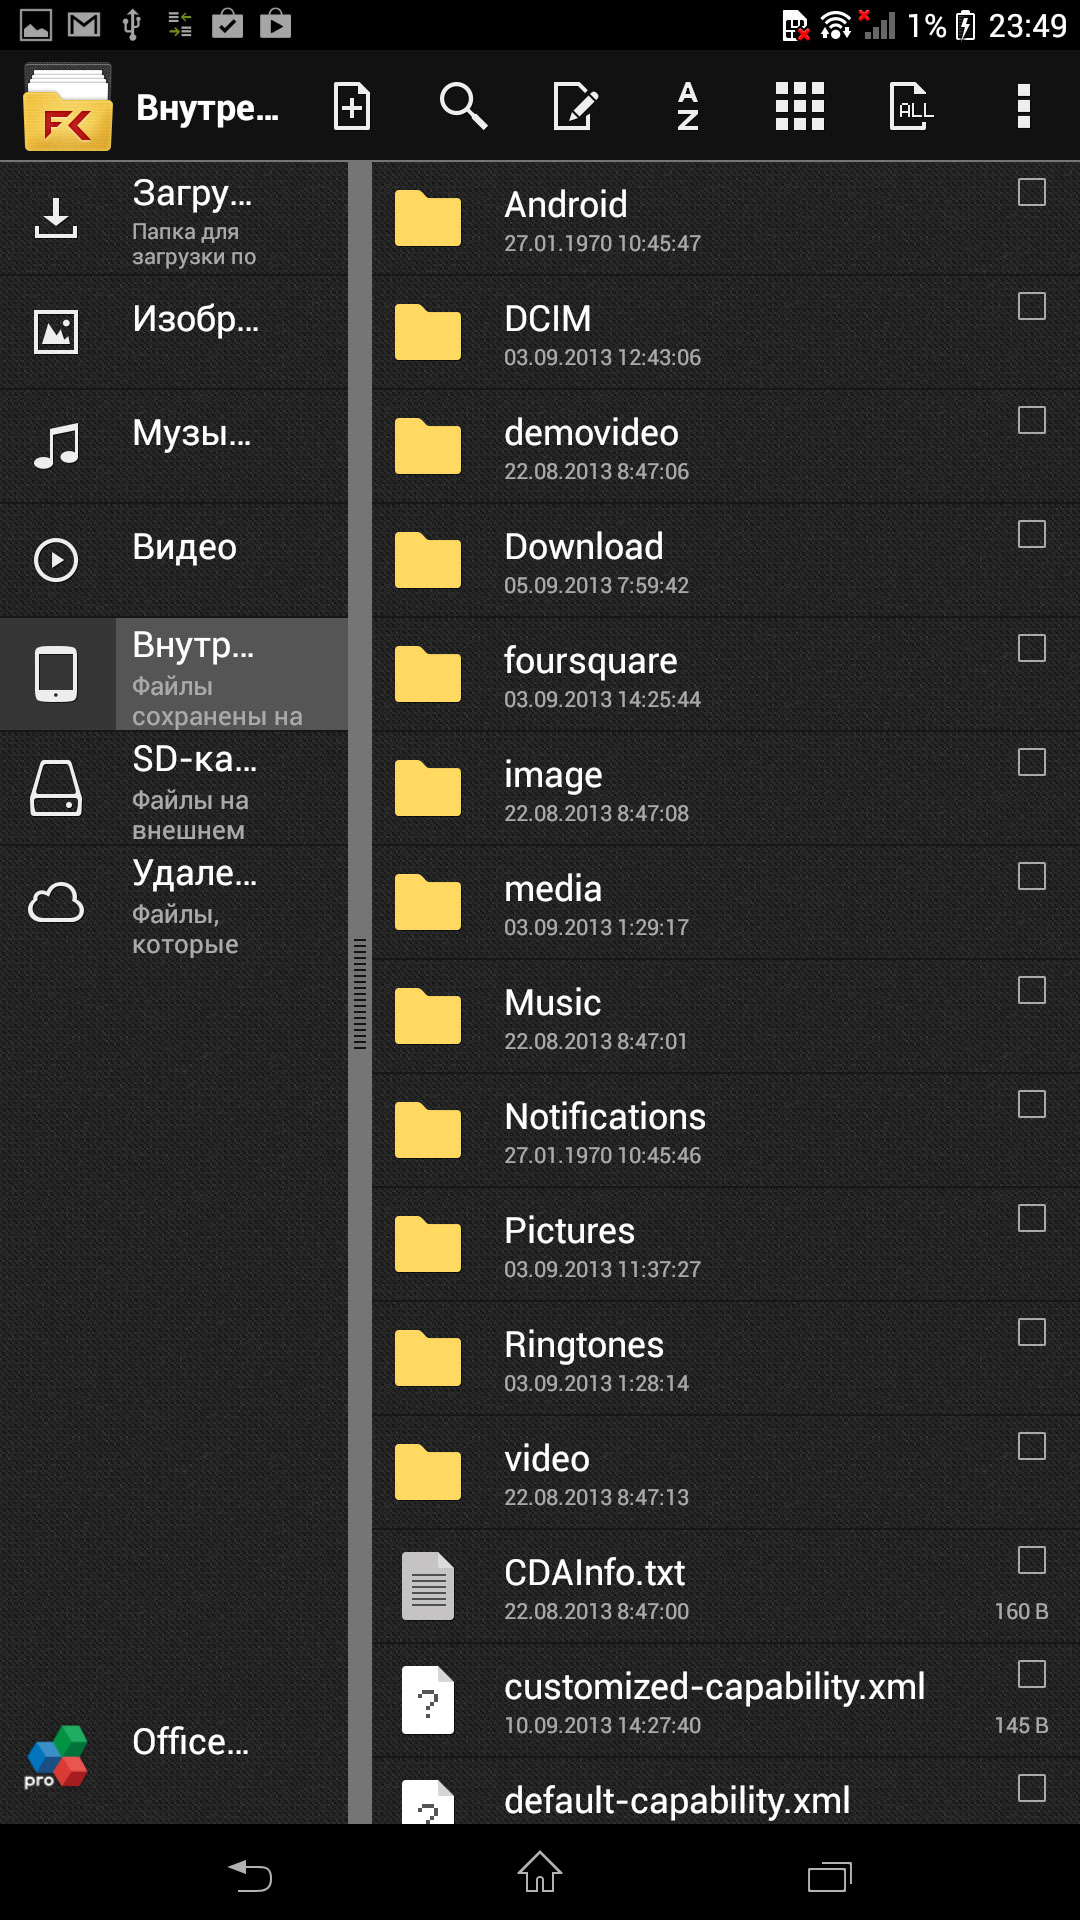The width and height of the screenshot is (1080, 1920).
Task: Tap the FX file manager app logo
Action: tap(68, 108)
